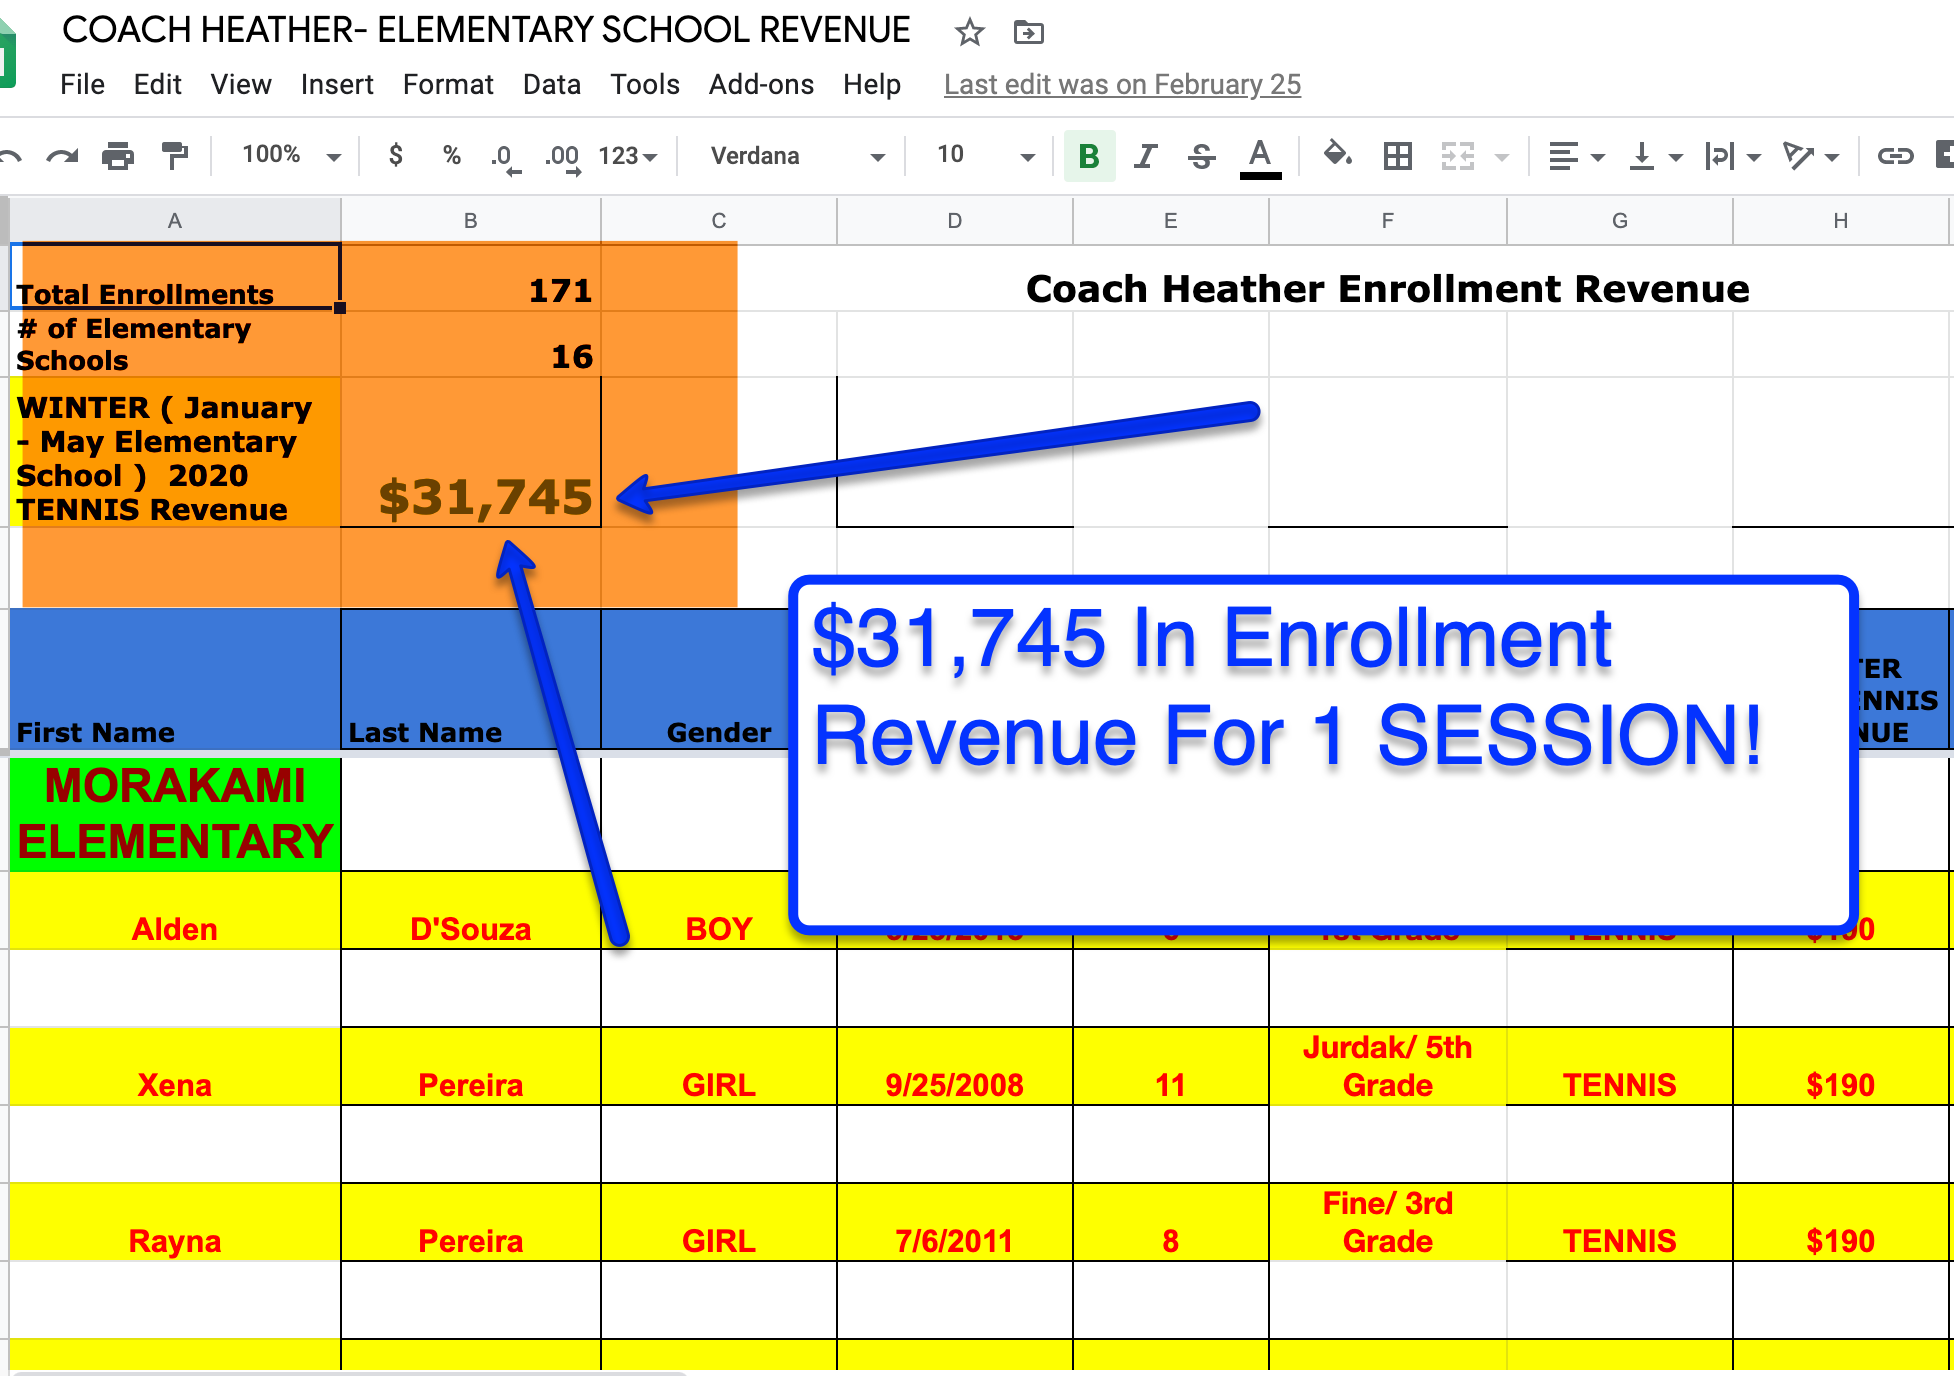Select Rayna's $190 revenue cell

pyautogui.click(x=1841, y=1222)
